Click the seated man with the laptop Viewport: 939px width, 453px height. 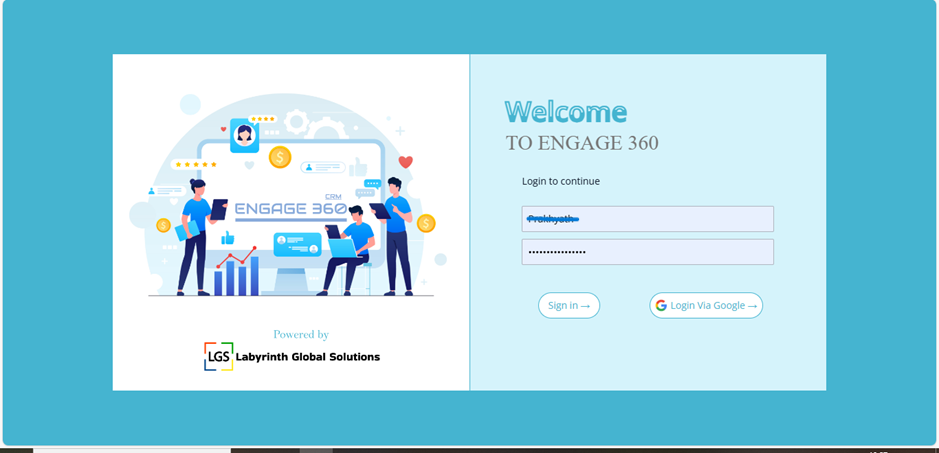click(350, 250)
